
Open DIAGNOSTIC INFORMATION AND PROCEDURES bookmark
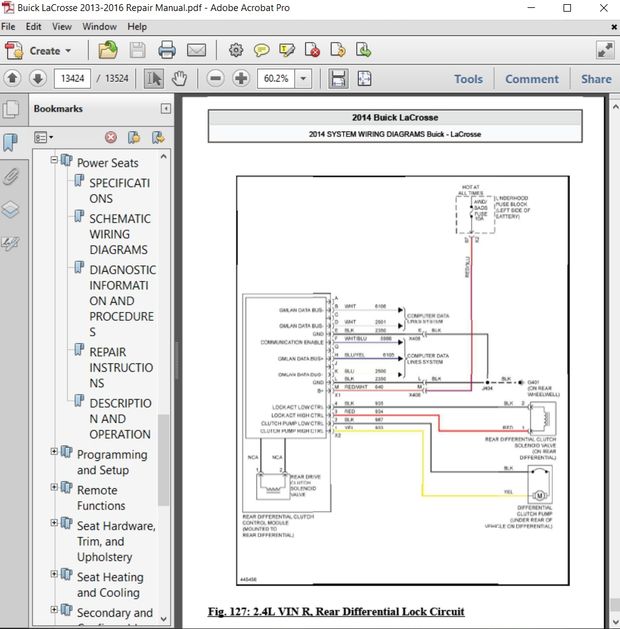point(122,301)
